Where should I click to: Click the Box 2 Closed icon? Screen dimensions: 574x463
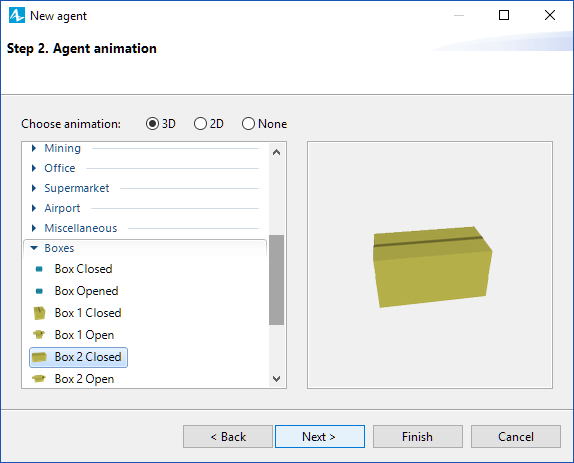click(39, 357)
